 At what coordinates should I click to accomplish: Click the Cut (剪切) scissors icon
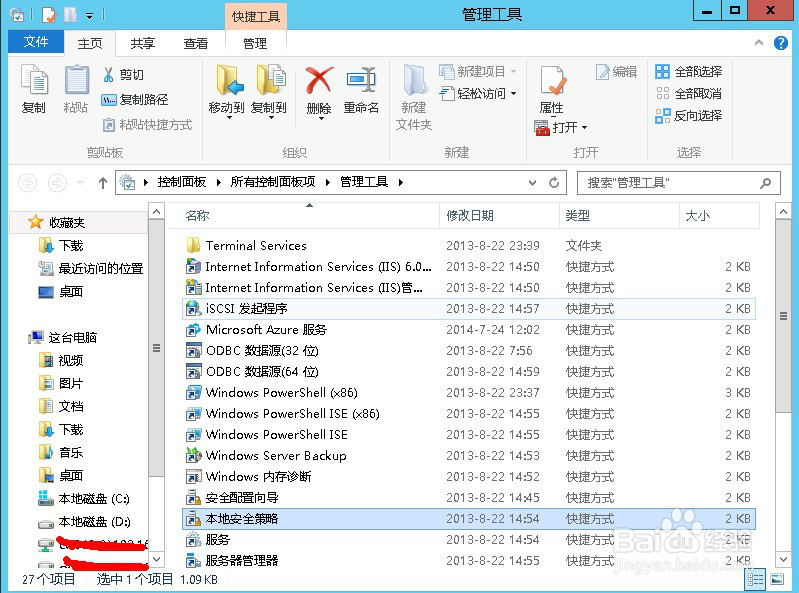coord(108,75)
